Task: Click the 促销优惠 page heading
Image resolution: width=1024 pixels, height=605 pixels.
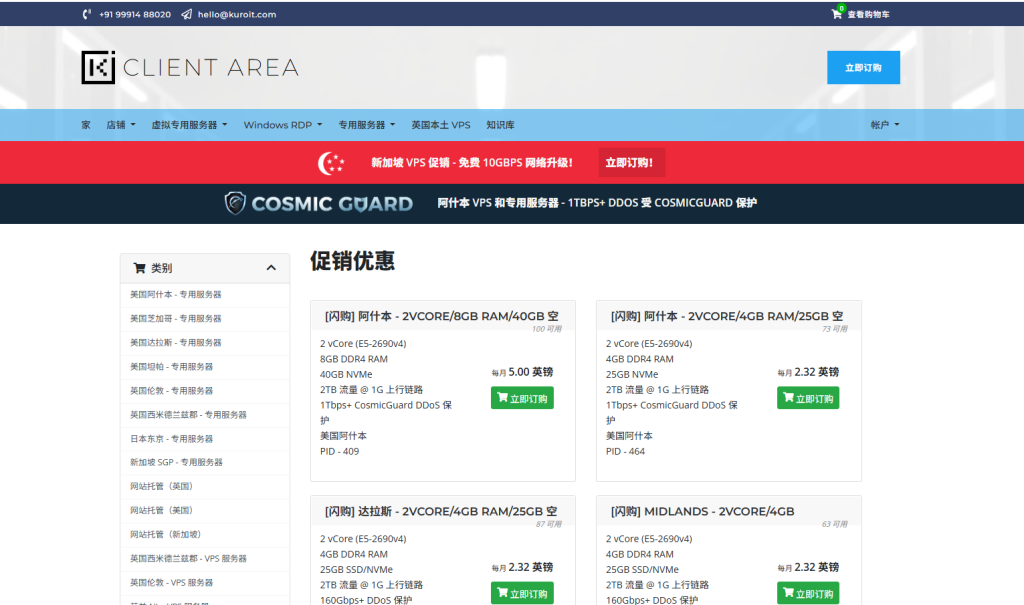Action: (353, 261)
